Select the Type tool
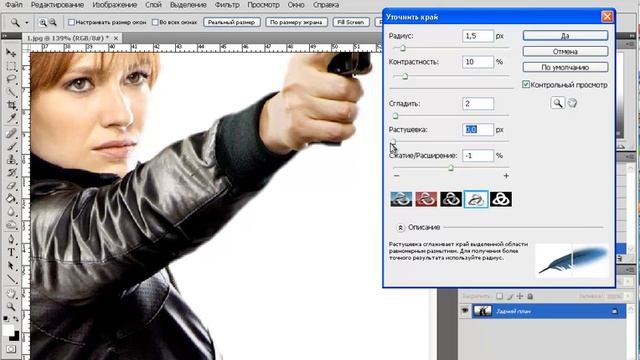Screen dimensions: 640x360 click(11, 252)
